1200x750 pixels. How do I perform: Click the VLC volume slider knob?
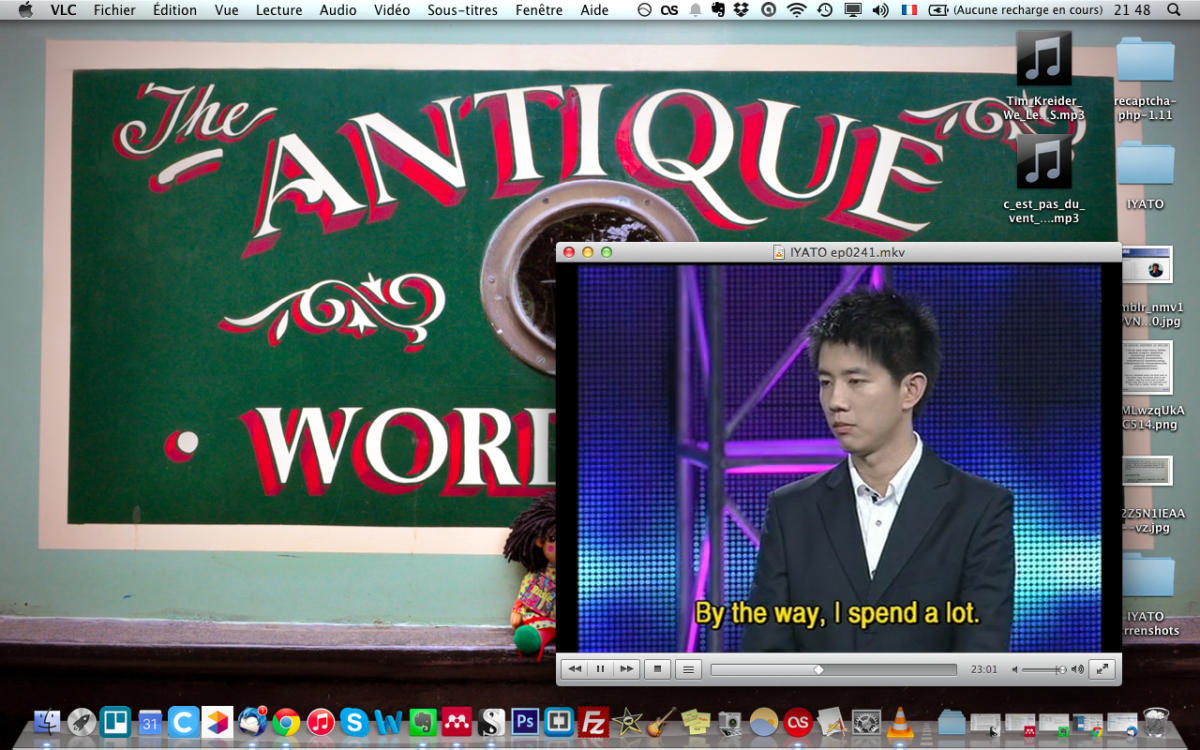coord(1061,670)
